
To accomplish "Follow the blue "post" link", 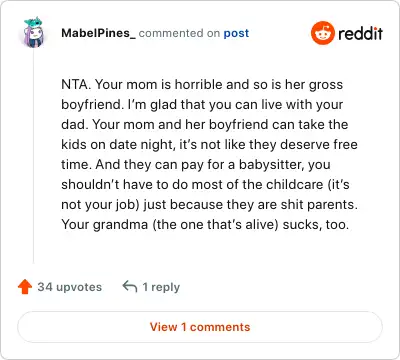I will [x=236, y=33].
